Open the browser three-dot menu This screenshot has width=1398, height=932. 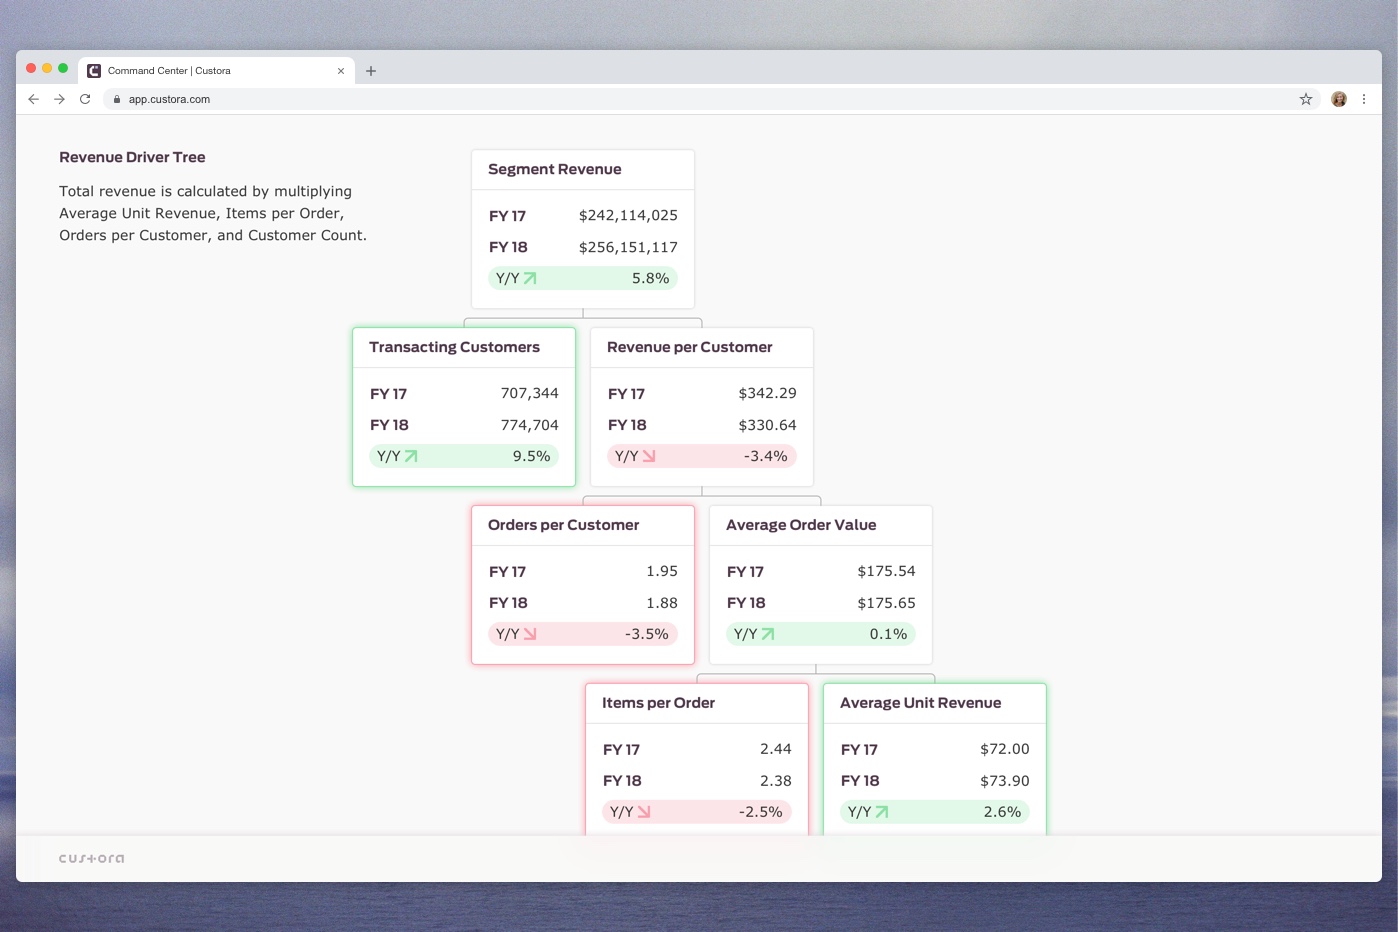[1364, 99]
